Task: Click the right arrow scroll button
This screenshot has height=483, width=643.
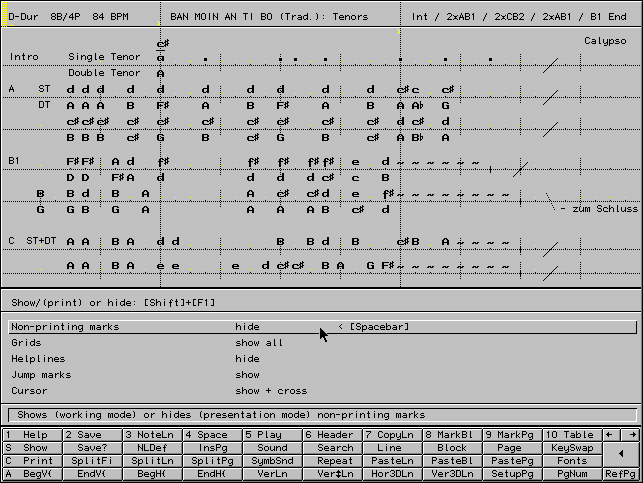Action: pos(630,435)
